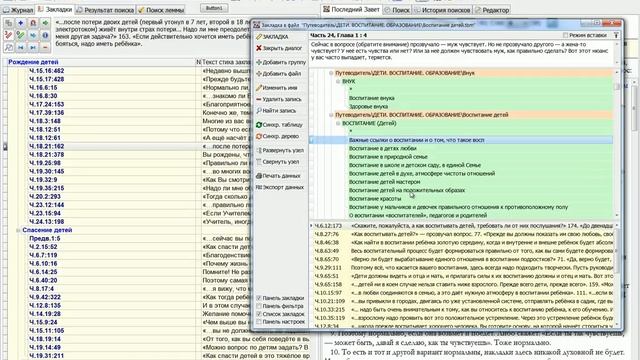Select verse row Ч.10.21:109 in dialog
Viewport: 640px width, 360px height.
pos(463,301)
